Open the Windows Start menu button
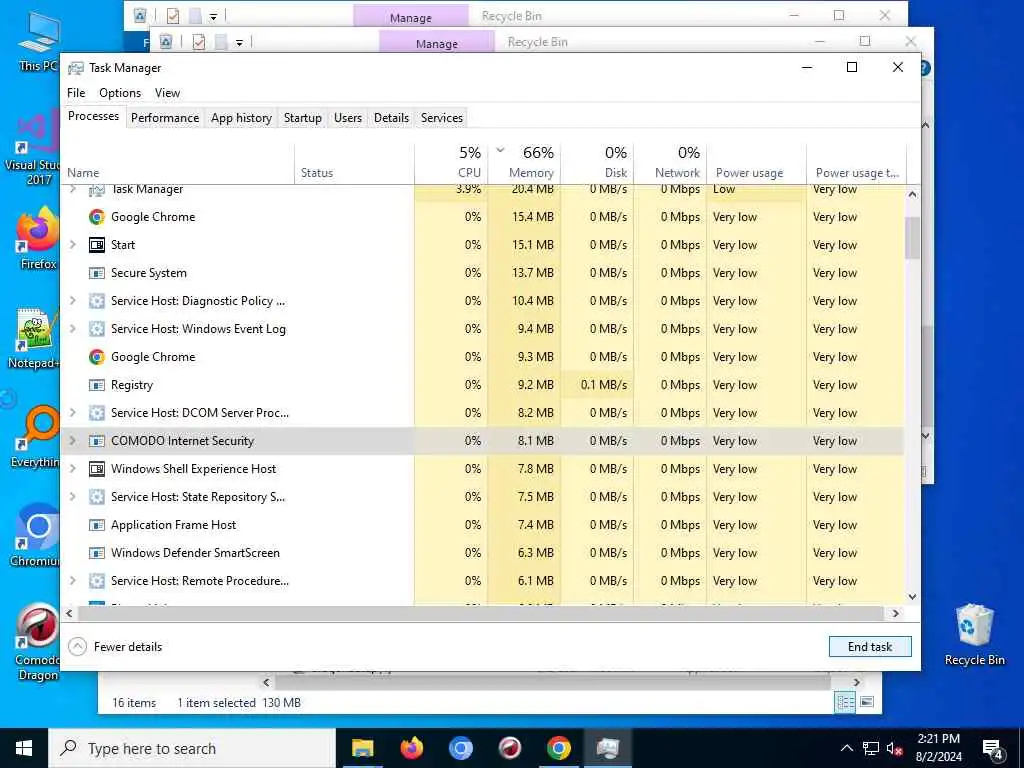 [24, 748]
